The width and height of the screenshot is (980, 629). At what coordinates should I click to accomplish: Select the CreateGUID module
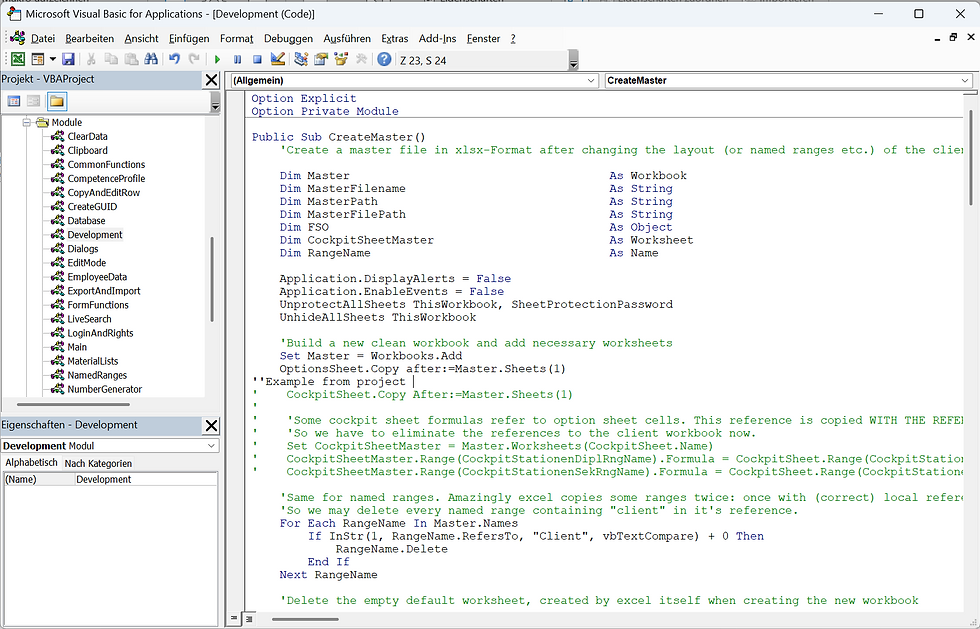click(x=92, y=207)
